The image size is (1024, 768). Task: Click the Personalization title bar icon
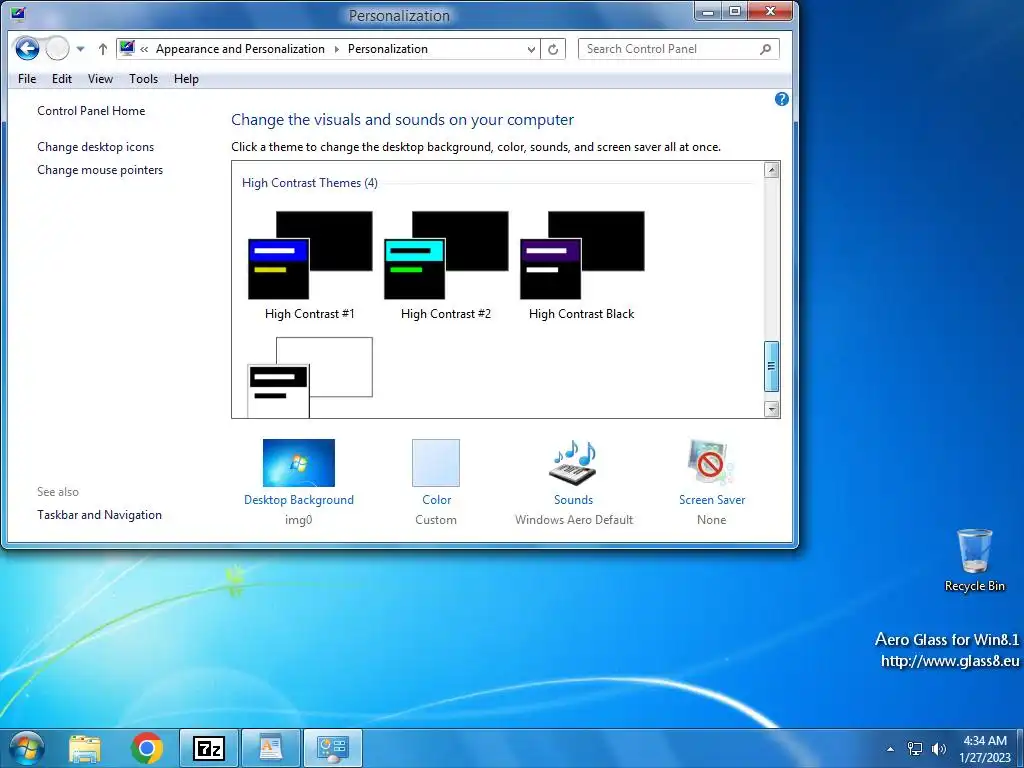(18, 14)
